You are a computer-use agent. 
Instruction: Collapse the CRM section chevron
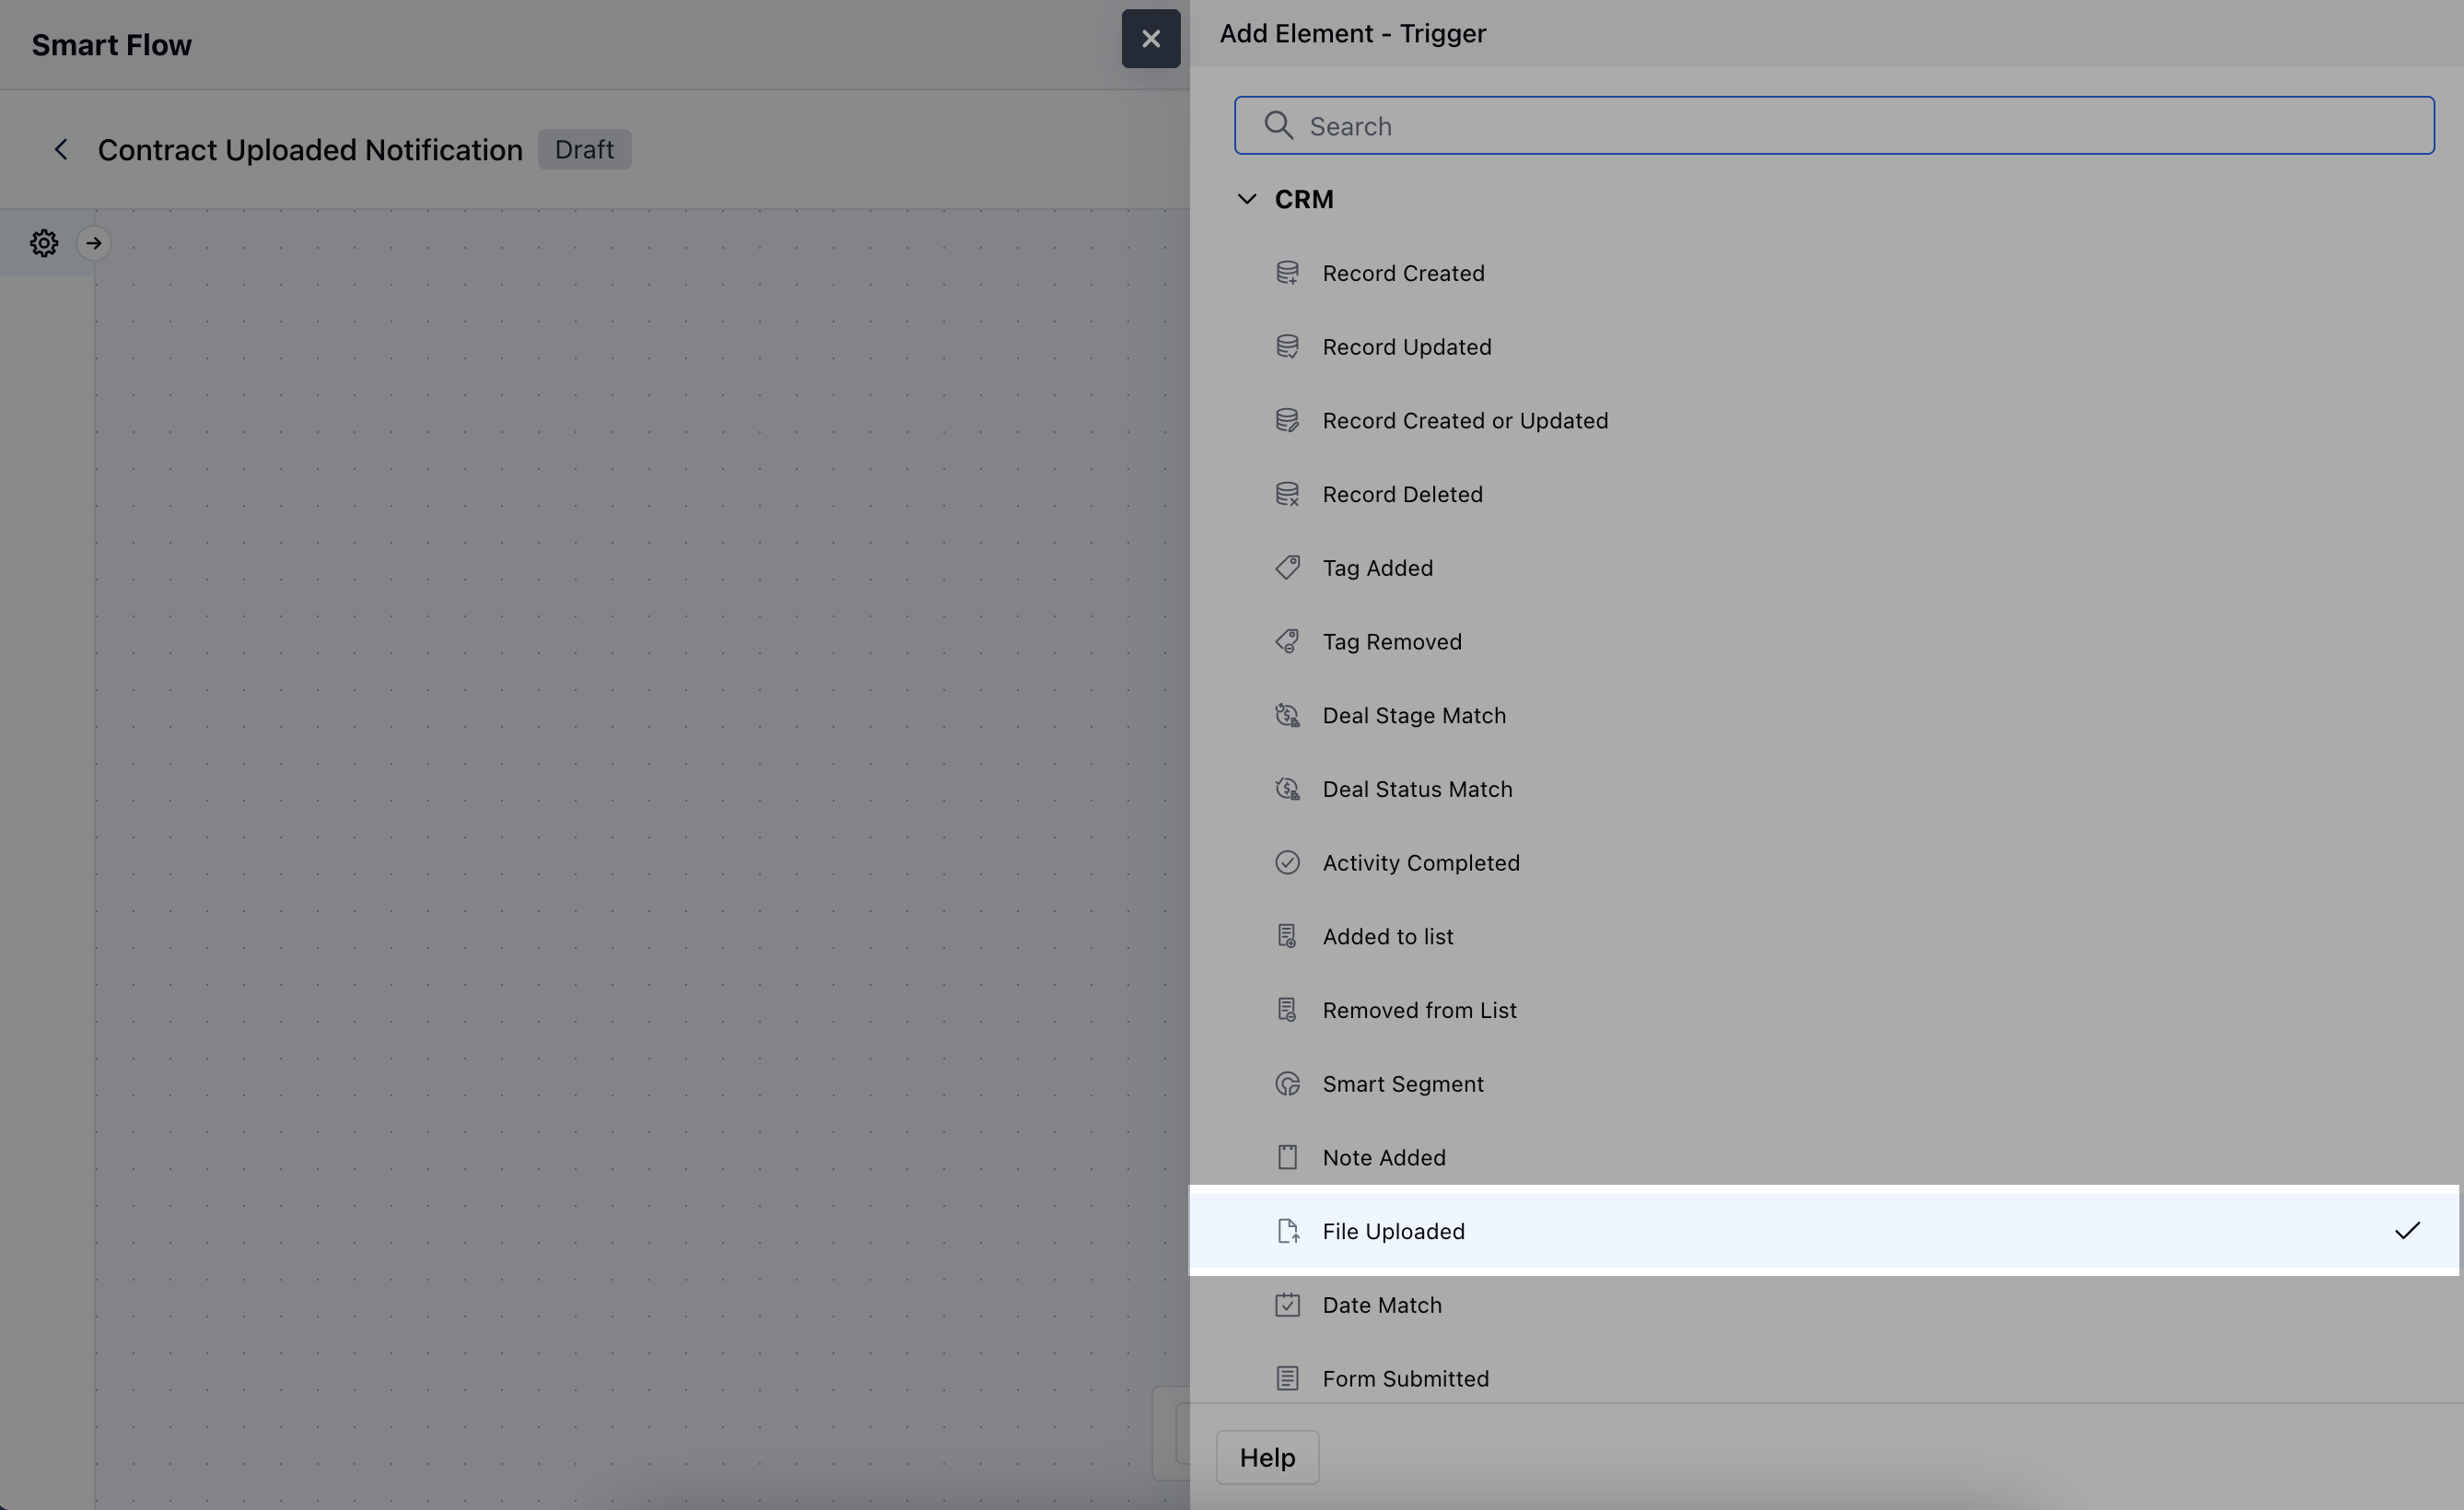tap(1246, 199)
